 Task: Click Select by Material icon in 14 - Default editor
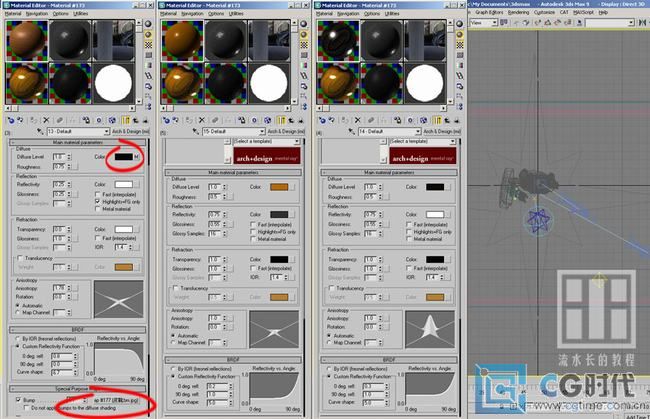tap(460, 97)
